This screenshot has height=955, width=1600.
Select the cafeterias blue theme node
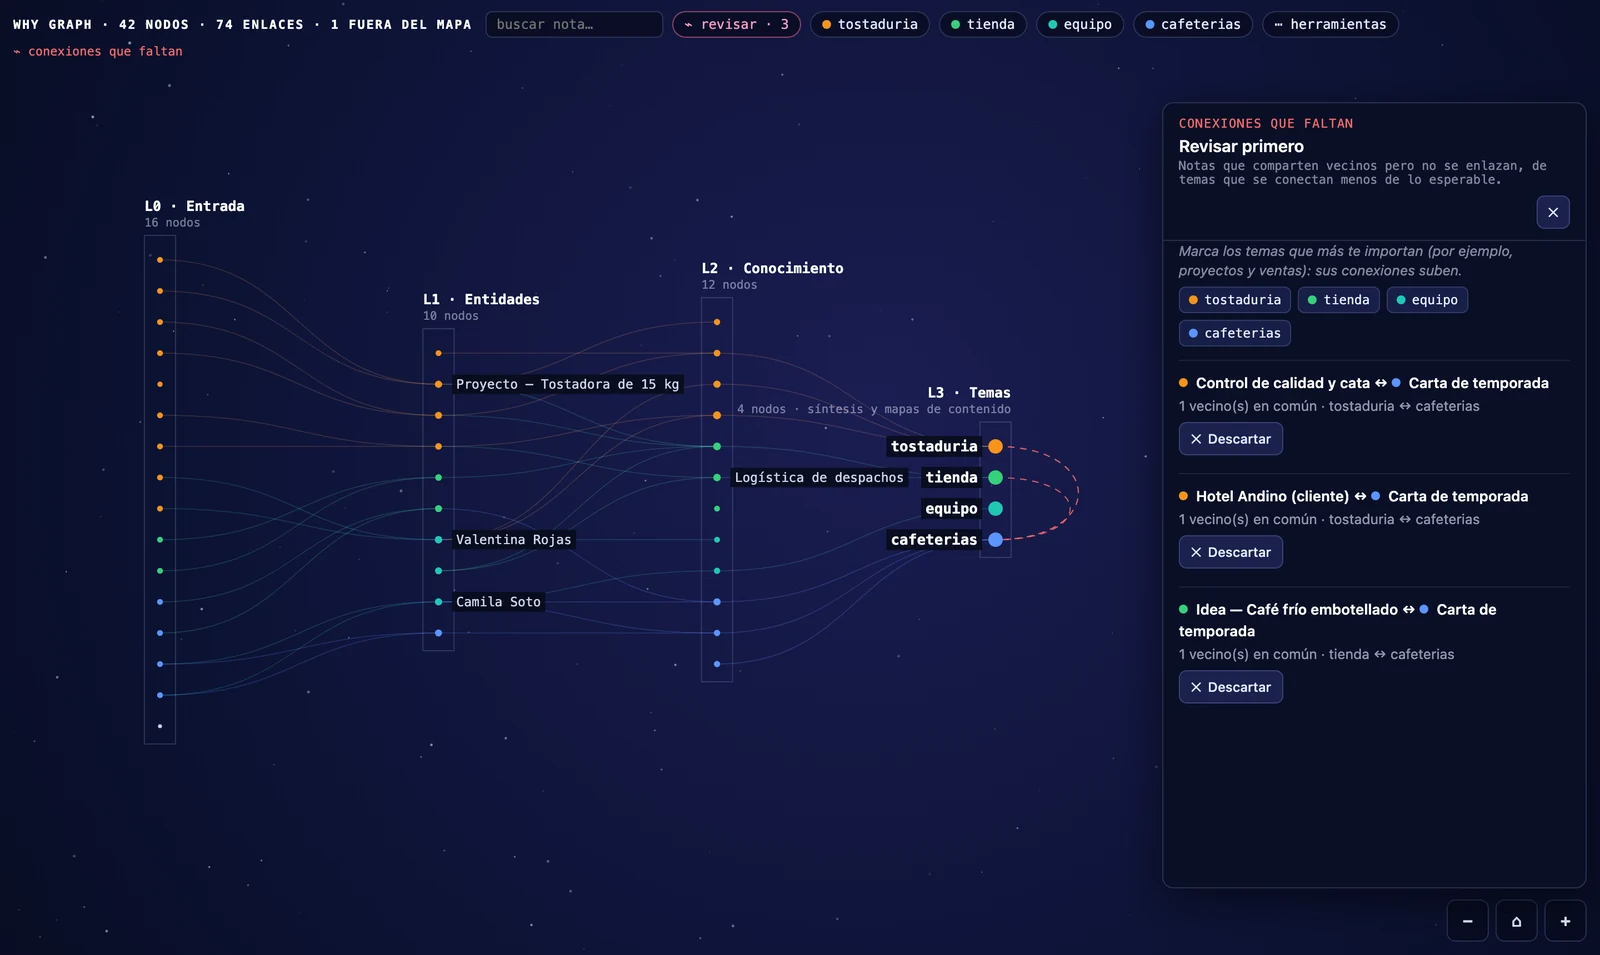click(x=995, y=540)
